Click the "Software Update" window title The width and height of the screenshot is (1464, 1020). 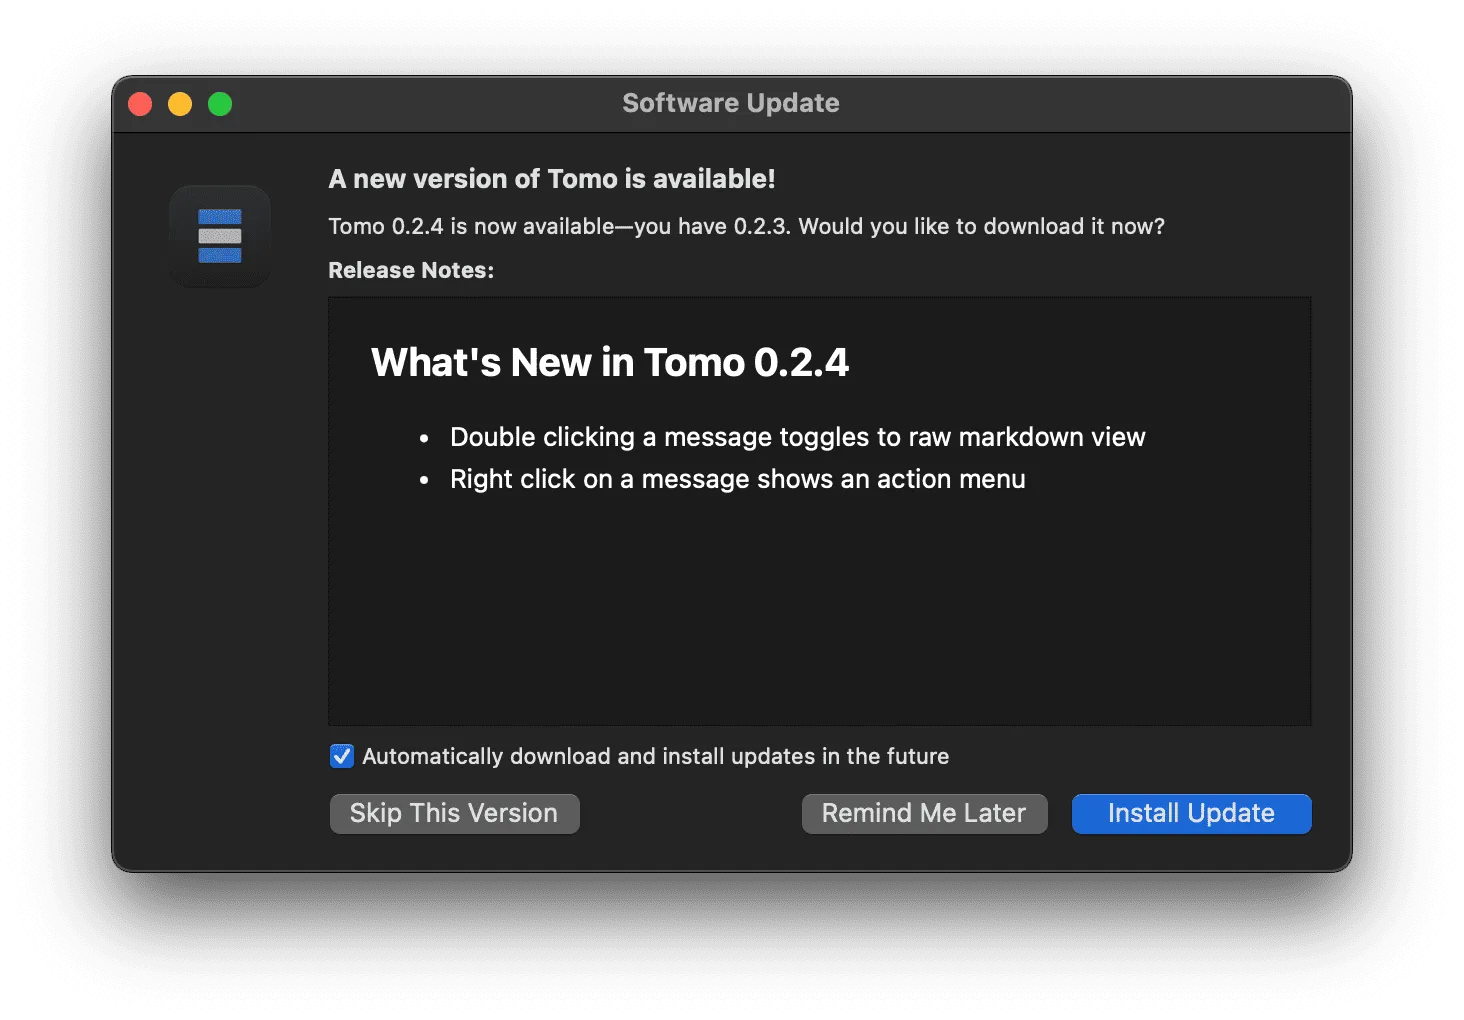click(x=731, y=103)
